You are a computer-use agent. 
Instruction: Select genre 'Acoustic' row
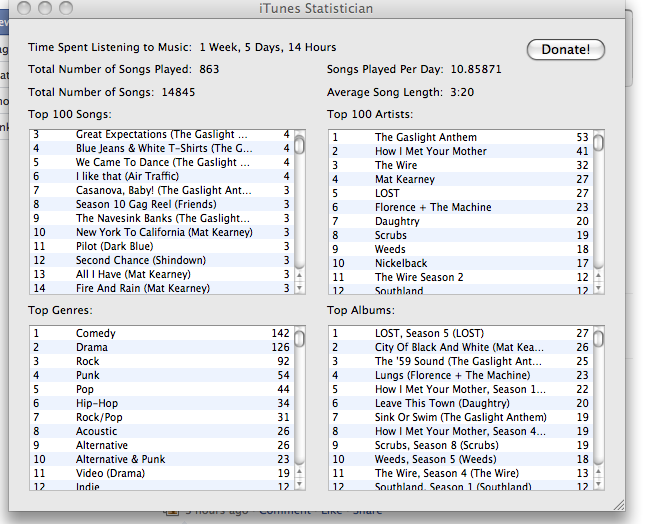tap(162, 431)
